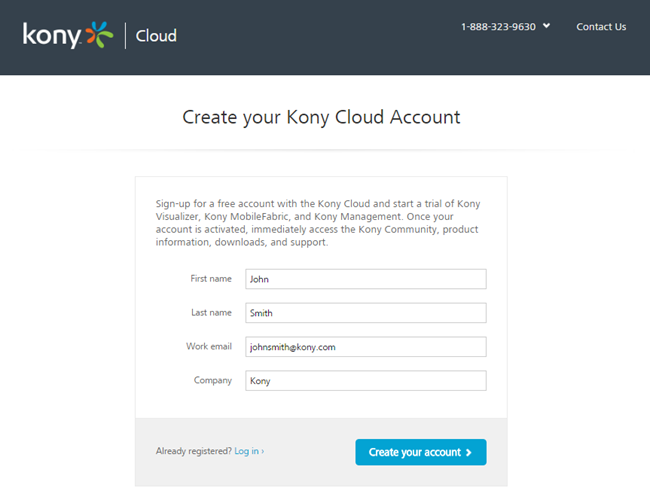Click the kony wordmark in the header
This screenshot has width=650, height=494.
[52, 36]
